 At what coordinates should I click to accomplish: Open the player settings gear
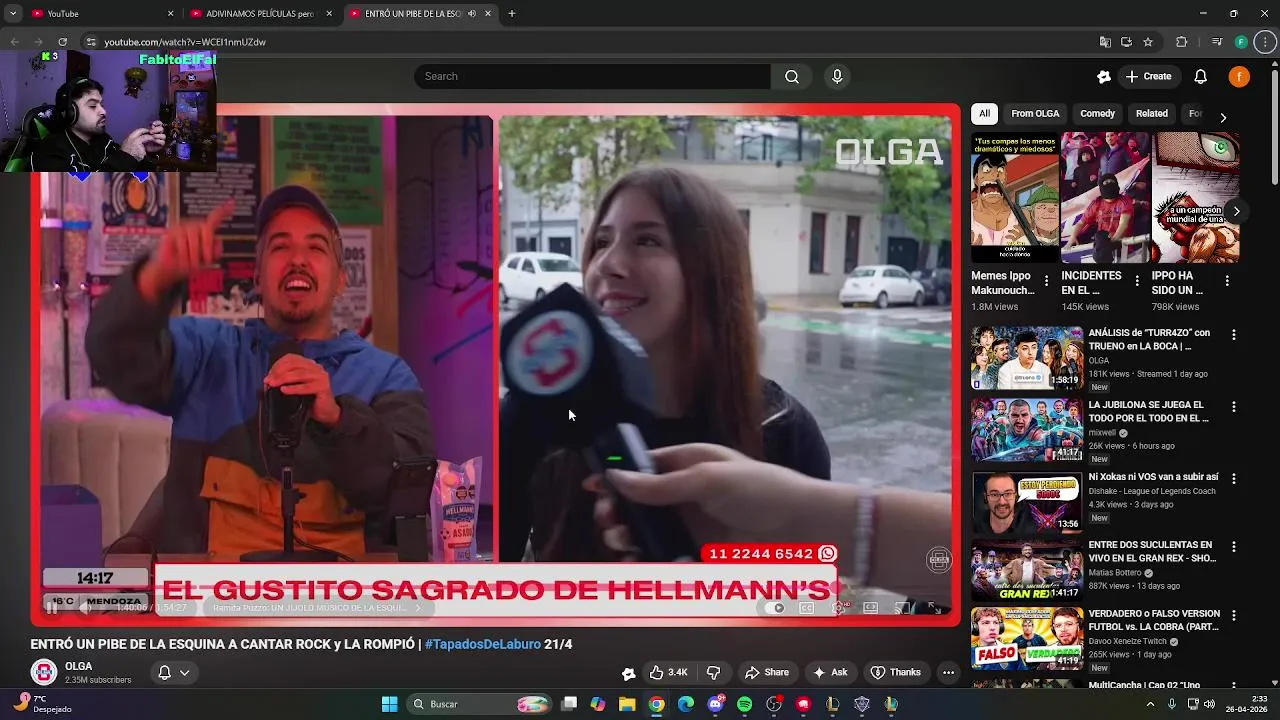pos(839,607)
